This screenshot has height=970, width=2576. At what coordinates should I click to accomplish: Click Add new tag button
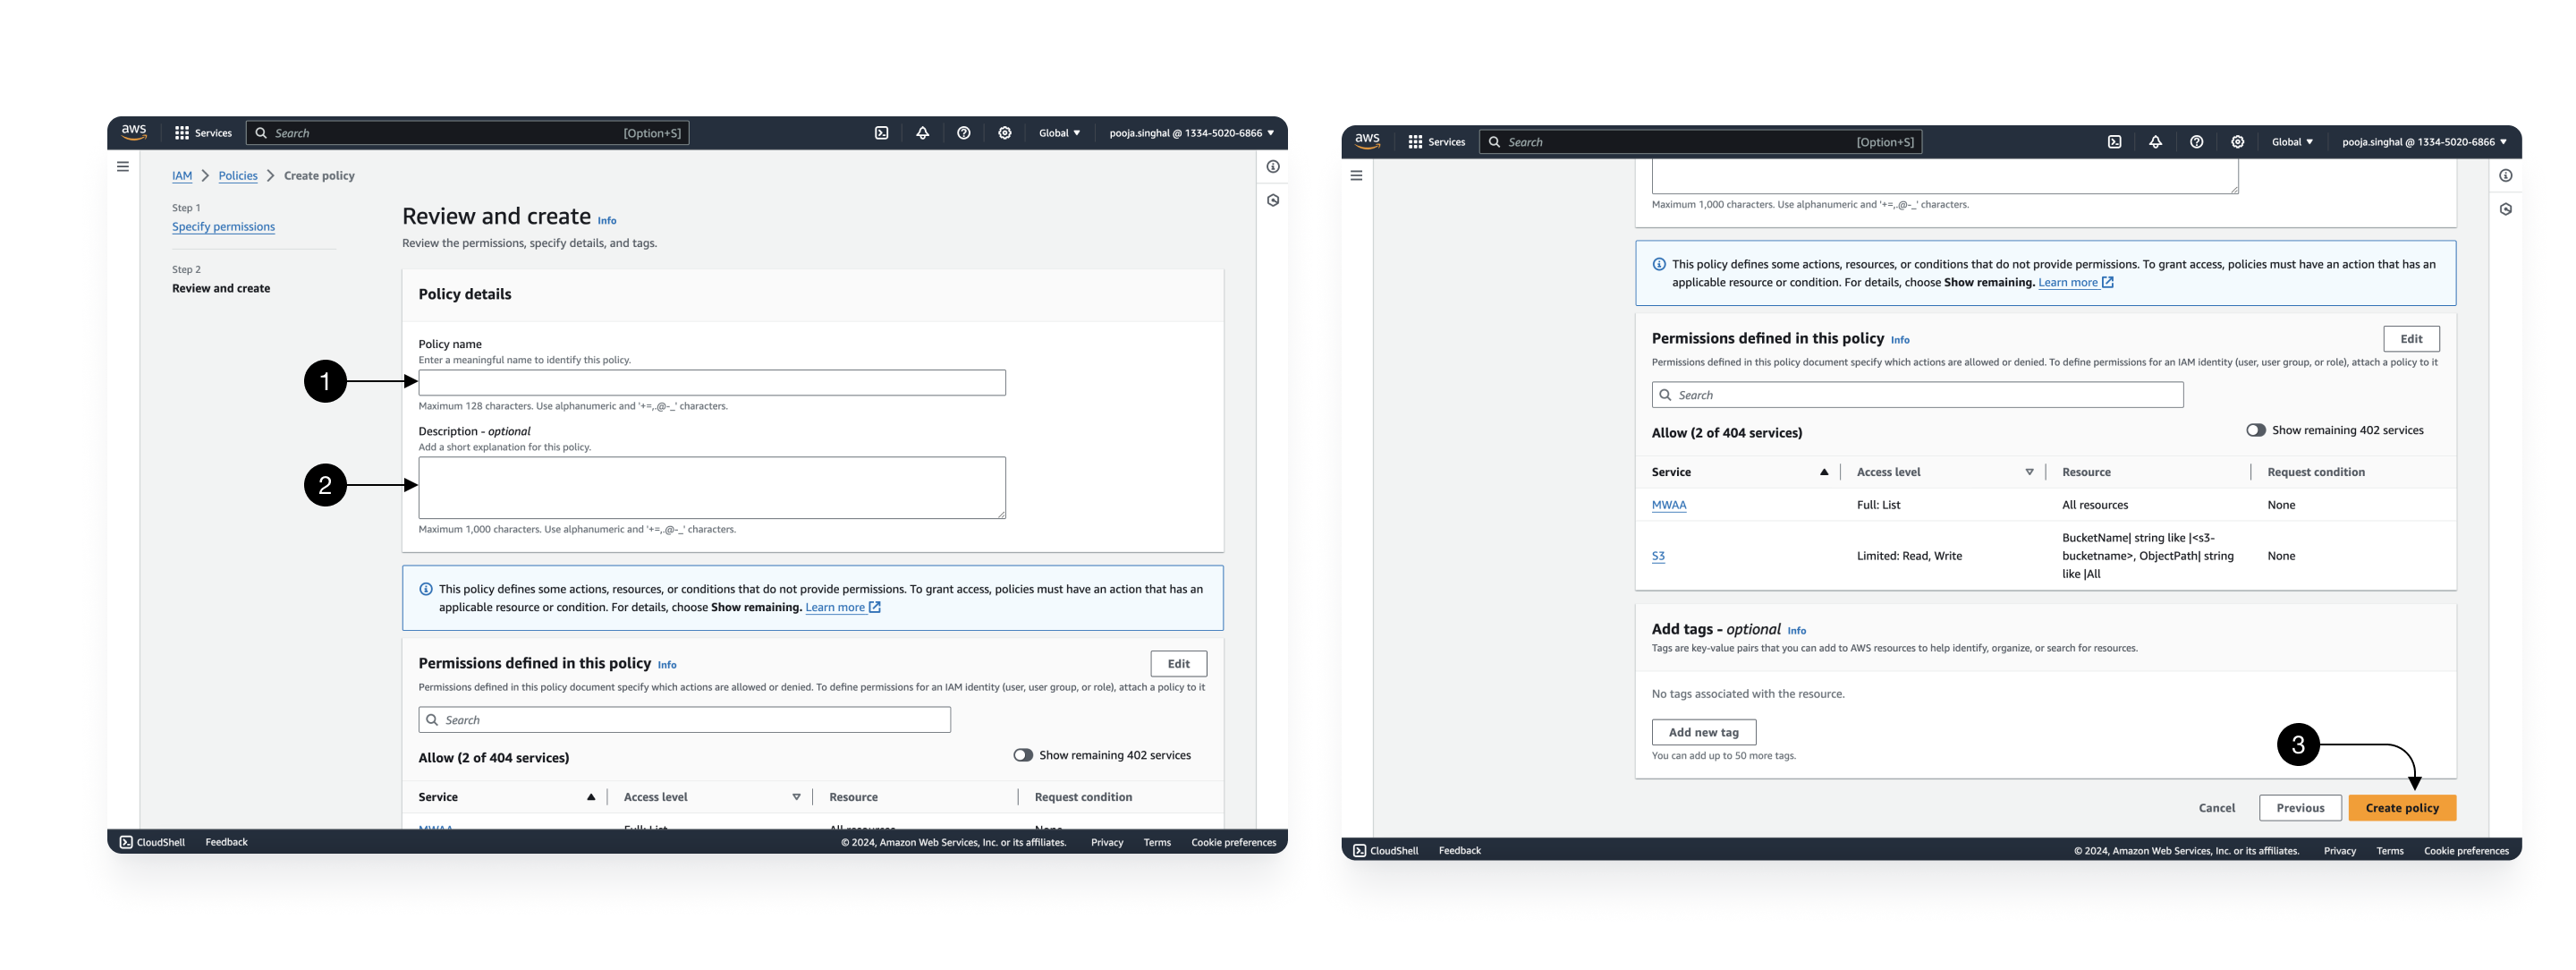tap(1703, 732)
